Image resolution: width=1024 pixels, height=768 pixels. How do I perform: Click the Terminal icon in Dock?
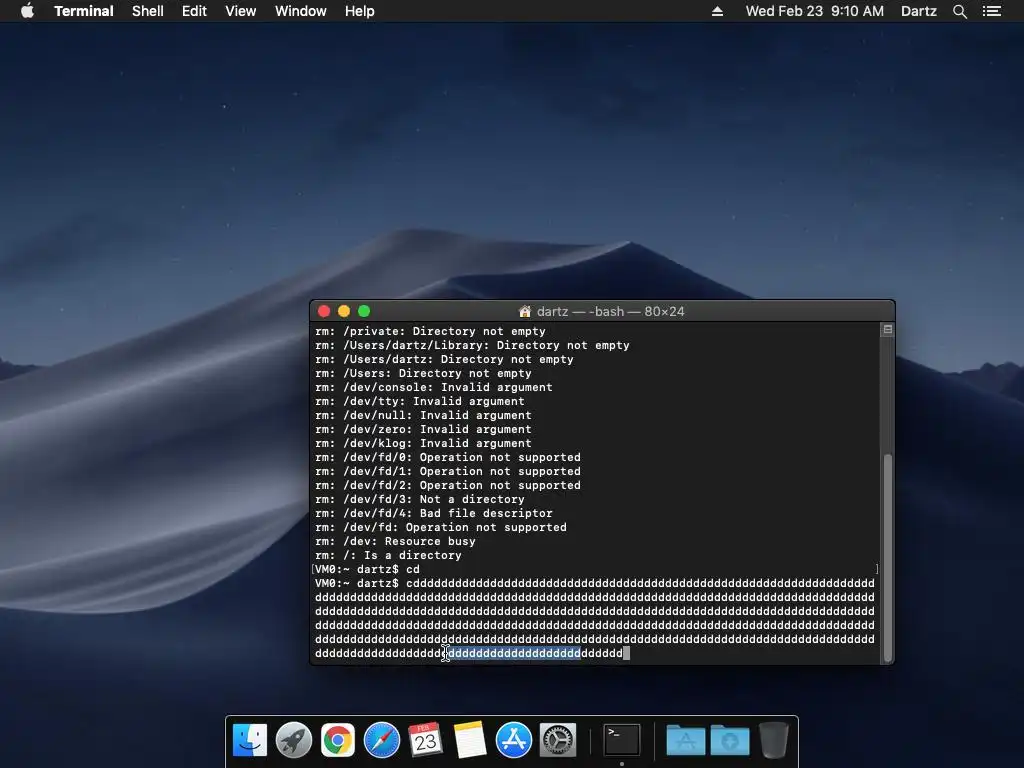tap(622, 741)
